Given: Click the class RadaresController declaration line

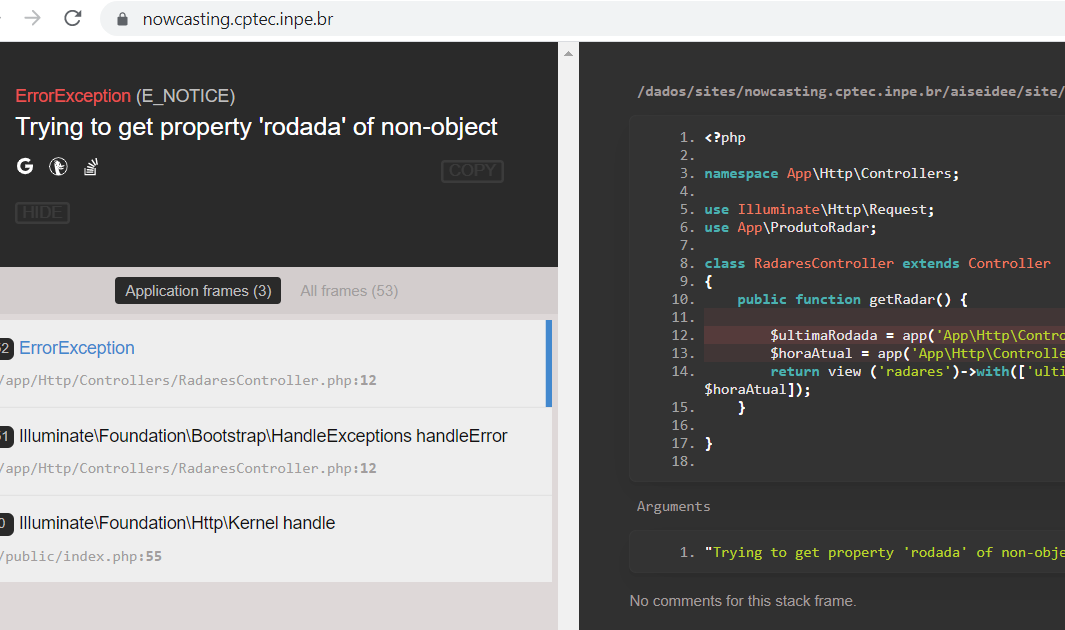Looking at the screenshot, I should point(878,263).
